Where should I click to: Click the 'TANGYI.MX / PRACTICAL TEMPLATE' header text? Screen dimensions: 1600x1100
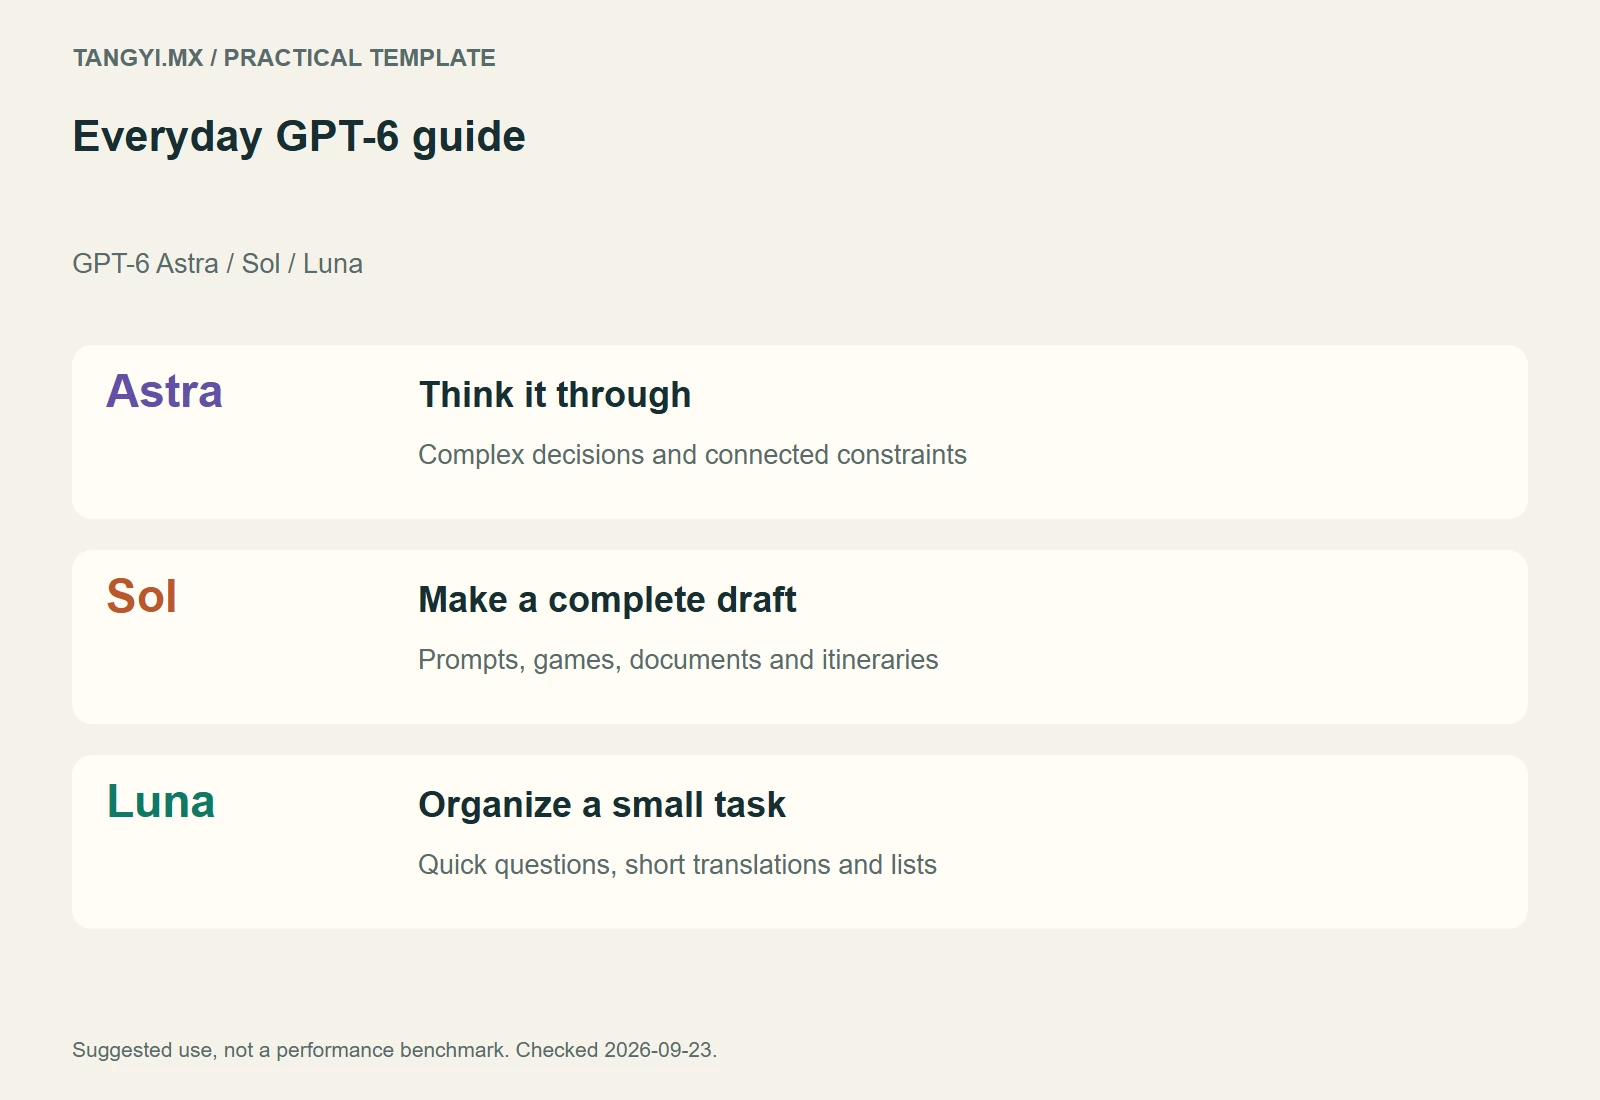click(x=284, y=58)
